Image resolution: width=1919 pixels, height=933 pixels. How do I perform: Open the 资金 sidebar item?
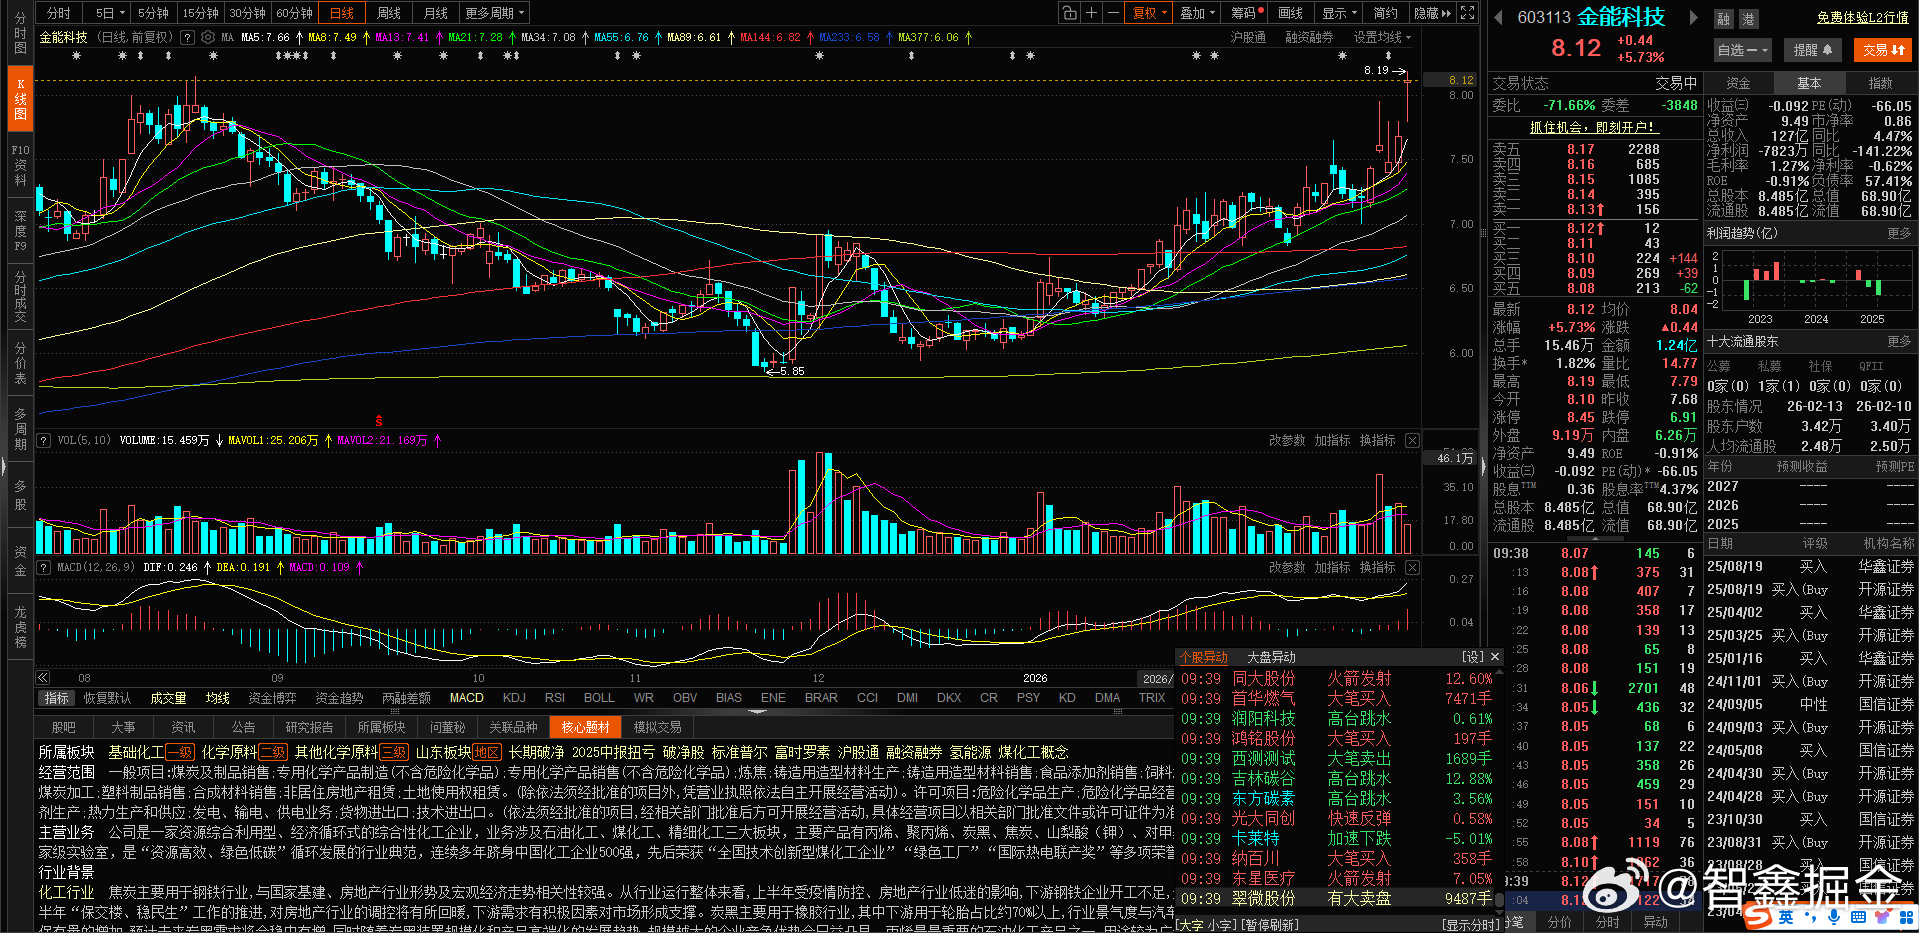pyautogui.click(x=20, y=560)
